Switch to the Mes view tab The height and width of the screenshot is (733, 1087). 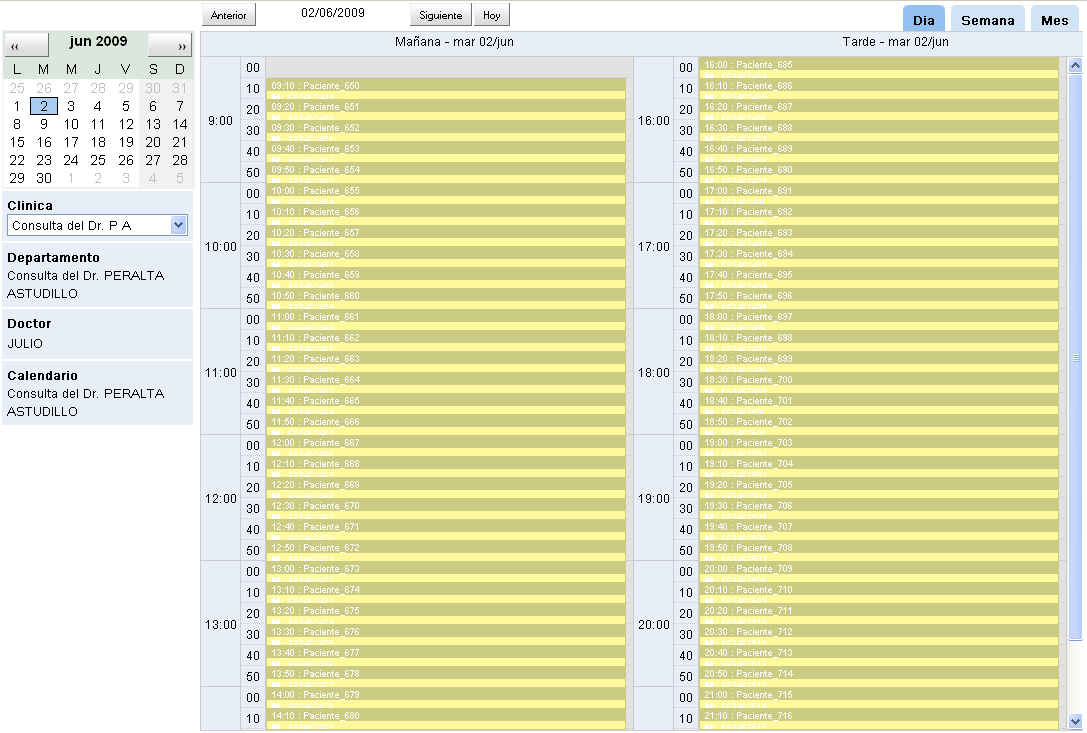(1054, 19)
